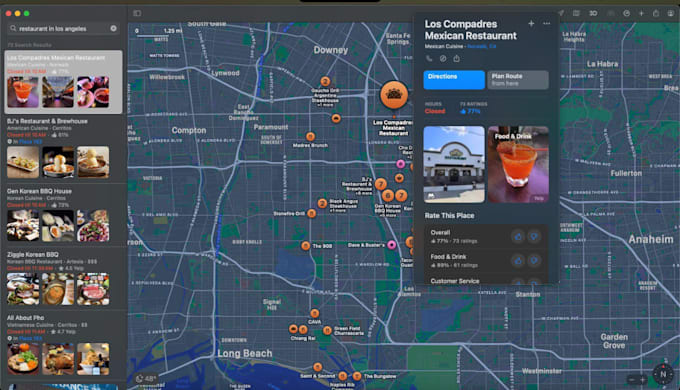The image size is (680, 390).
Task: Open the Look Around binoculars
Action: [x=611, y=13]
